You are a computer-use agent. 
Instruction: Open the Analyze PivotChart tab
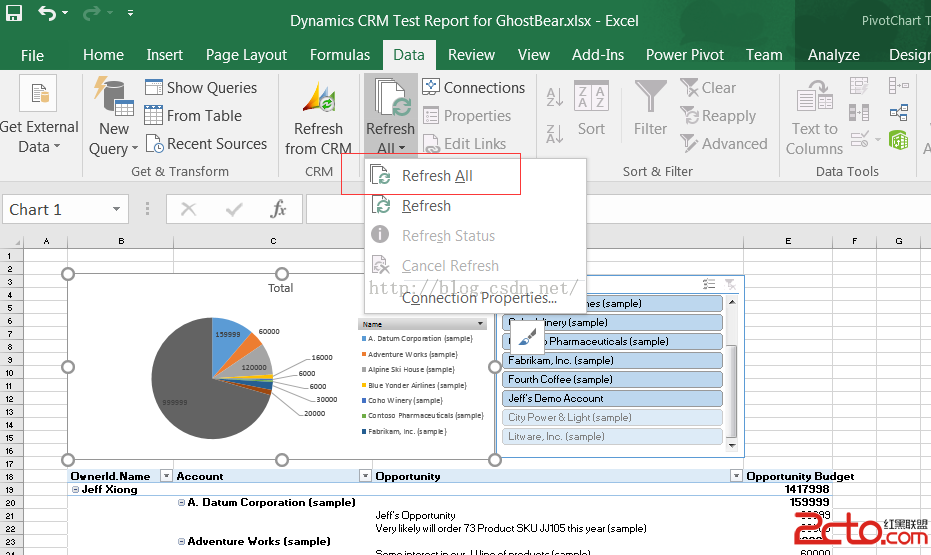834,55
